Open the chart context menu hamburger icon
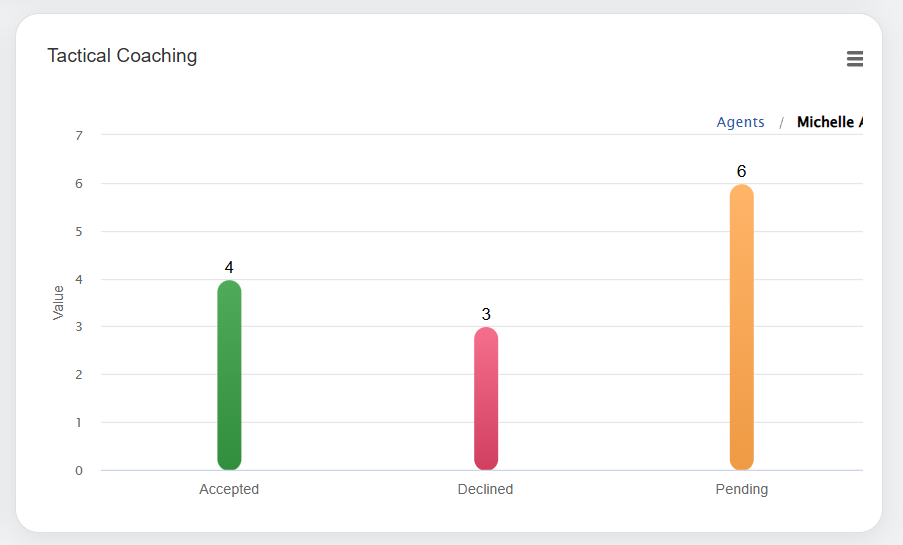 click(x=854, y=59)
